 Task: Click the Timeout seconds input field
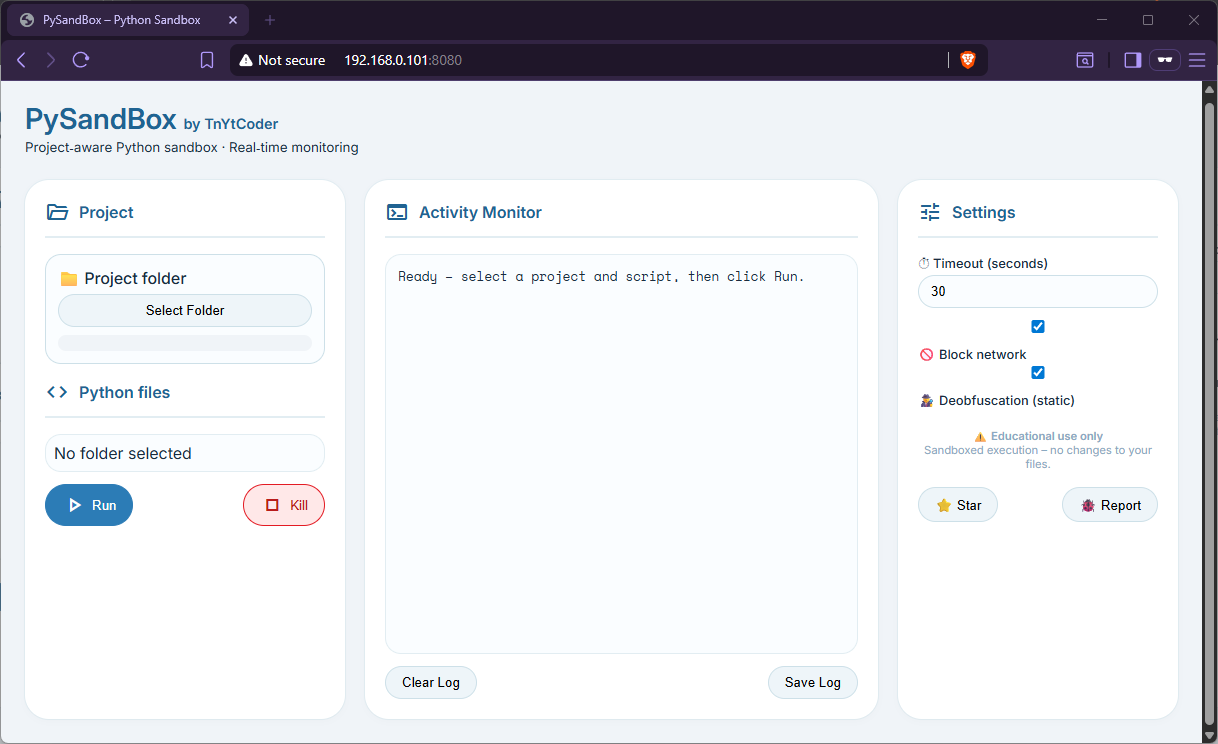point(1038,292)
